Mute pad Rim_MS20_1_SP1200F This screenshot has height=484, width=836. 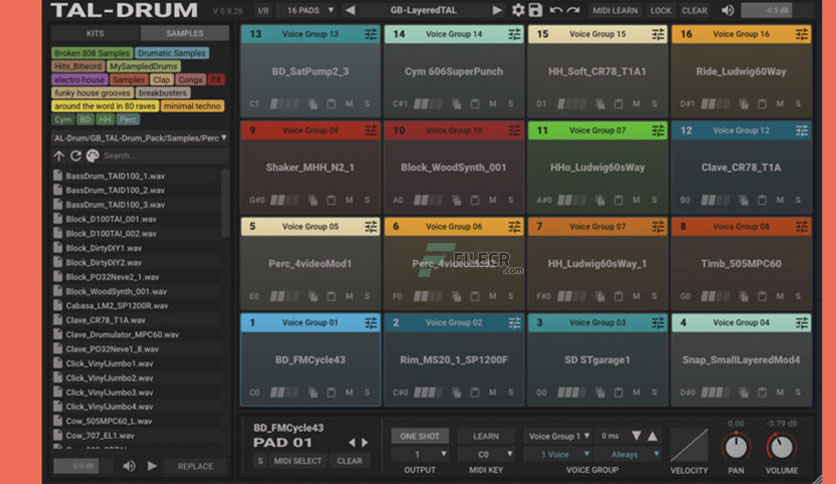coord(493,392)
